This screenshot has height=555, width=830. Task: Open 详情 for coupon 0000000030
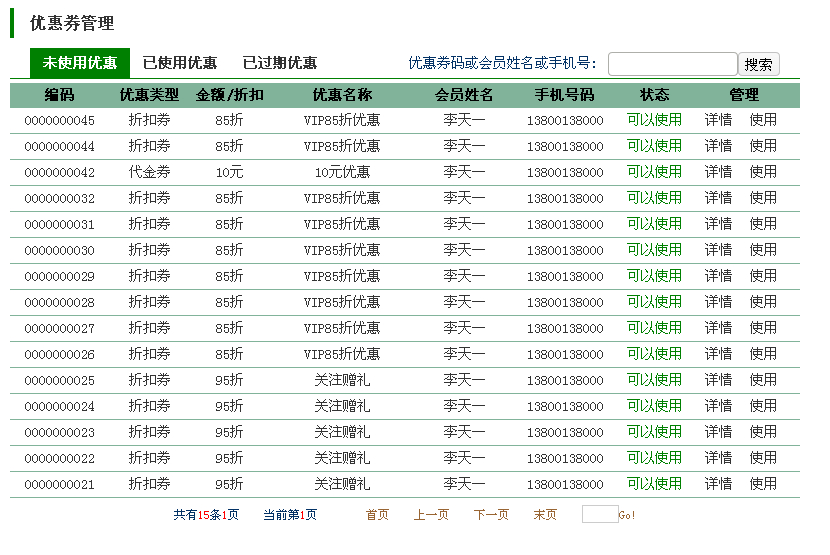[x=718, y=250]
